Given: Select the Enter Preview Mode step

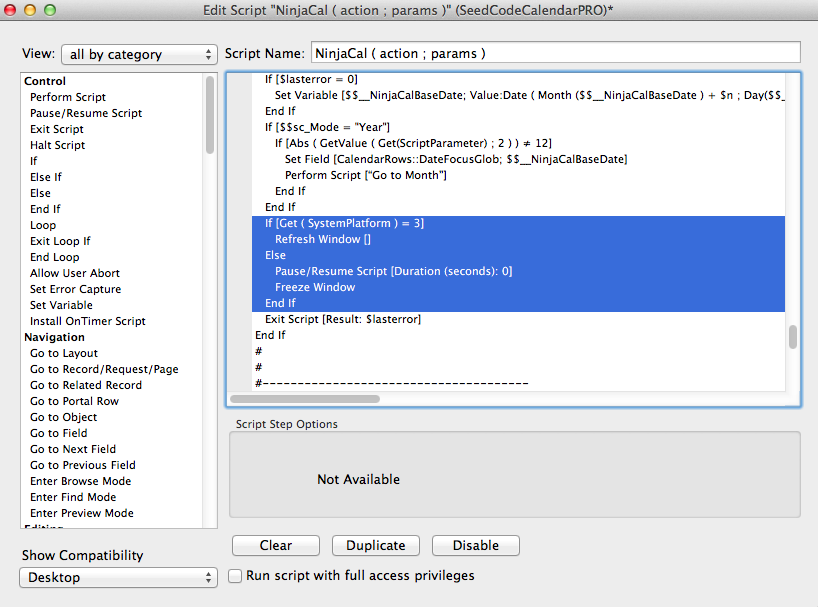Looking at the screenshot, I should pos(82,513).
